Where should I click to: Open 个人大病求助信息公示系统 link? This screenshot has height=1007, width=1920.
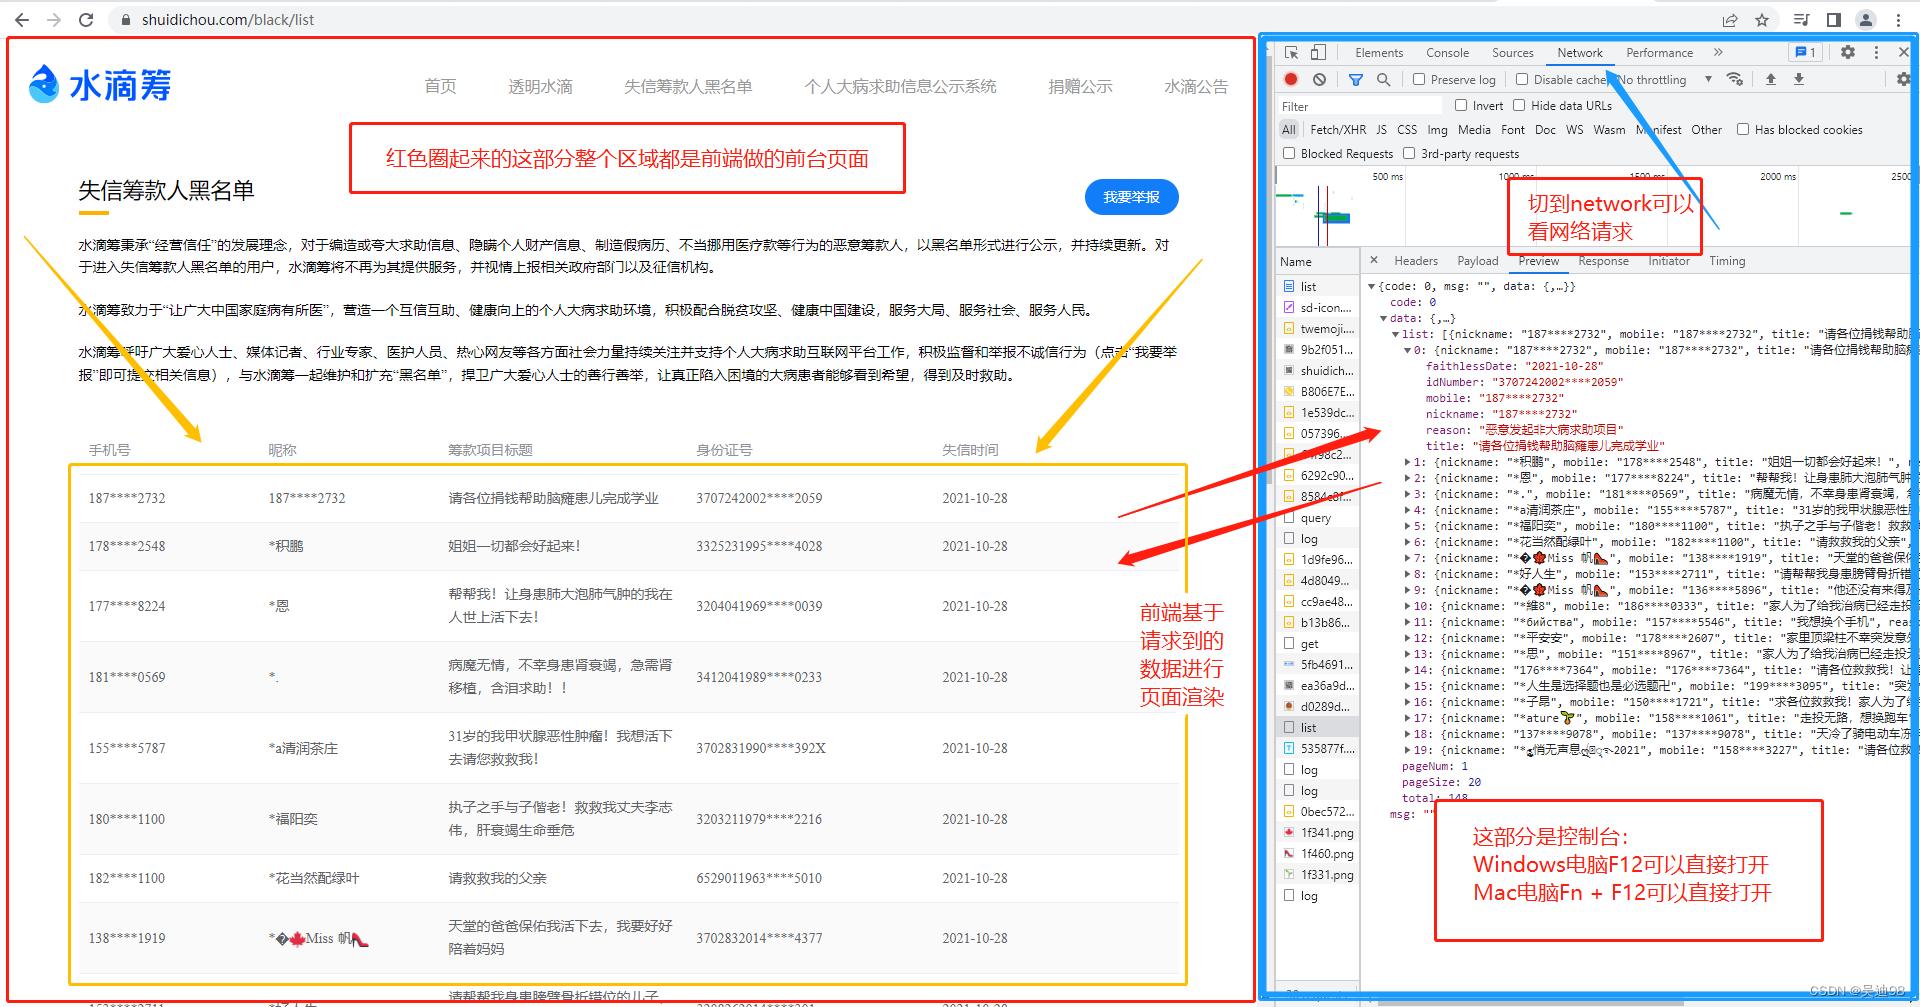point(900,87)
